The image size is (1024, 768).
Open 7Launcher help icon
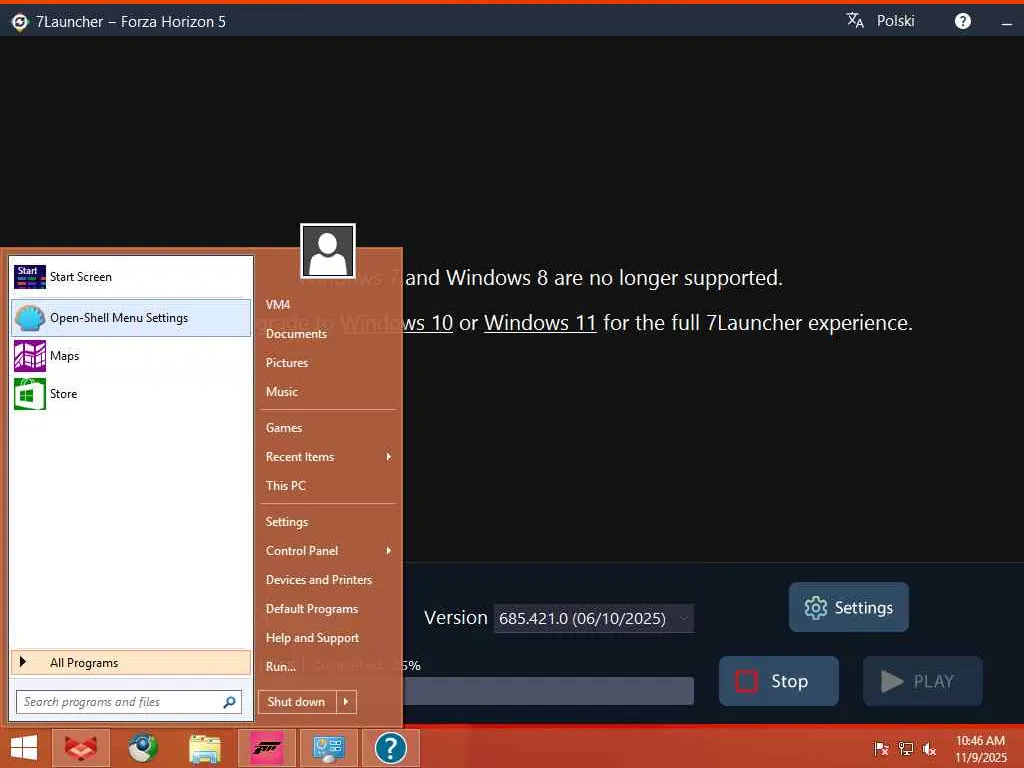click(963, 22)
